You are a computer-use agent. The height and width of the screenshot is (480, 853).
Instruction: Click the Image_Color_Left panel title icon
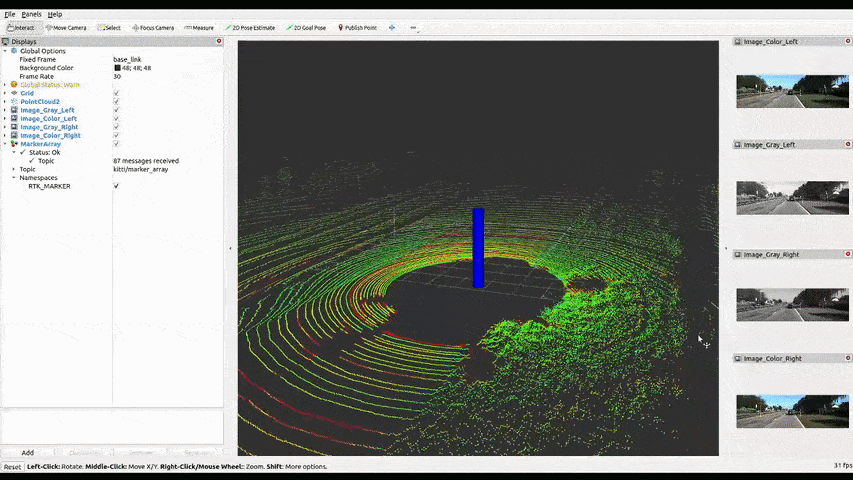(x=738, y=41)
